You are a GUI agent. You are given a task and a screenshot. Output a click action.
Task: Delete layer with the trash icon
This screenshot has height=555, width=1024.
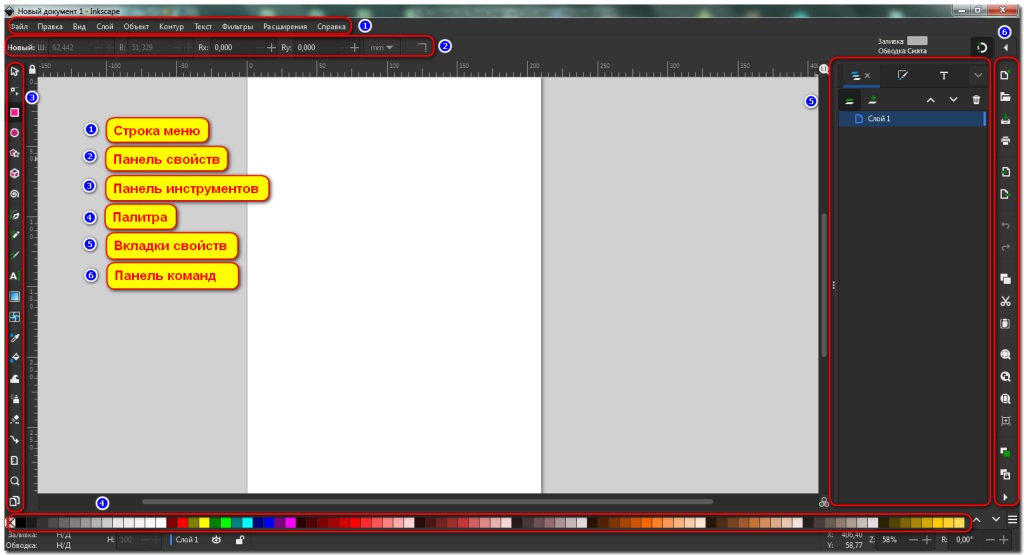click(976, 100)
